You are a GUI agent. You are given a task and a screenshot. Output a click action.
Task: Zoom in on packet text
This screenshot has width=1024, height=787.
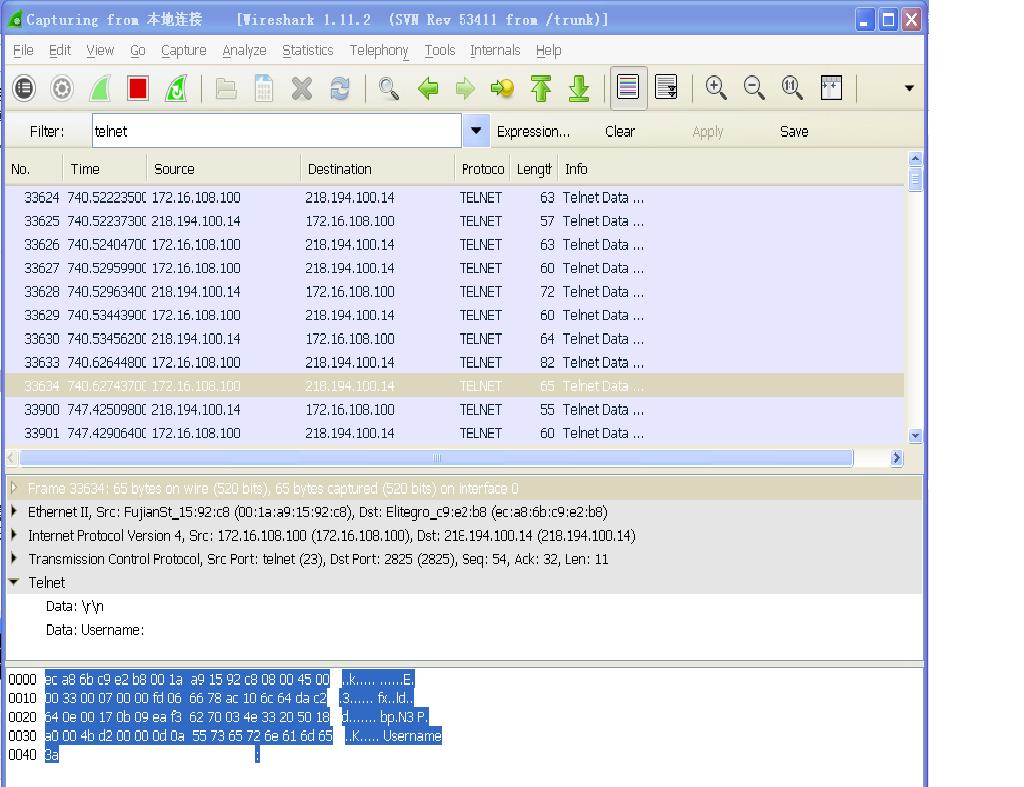click(716, 88)
